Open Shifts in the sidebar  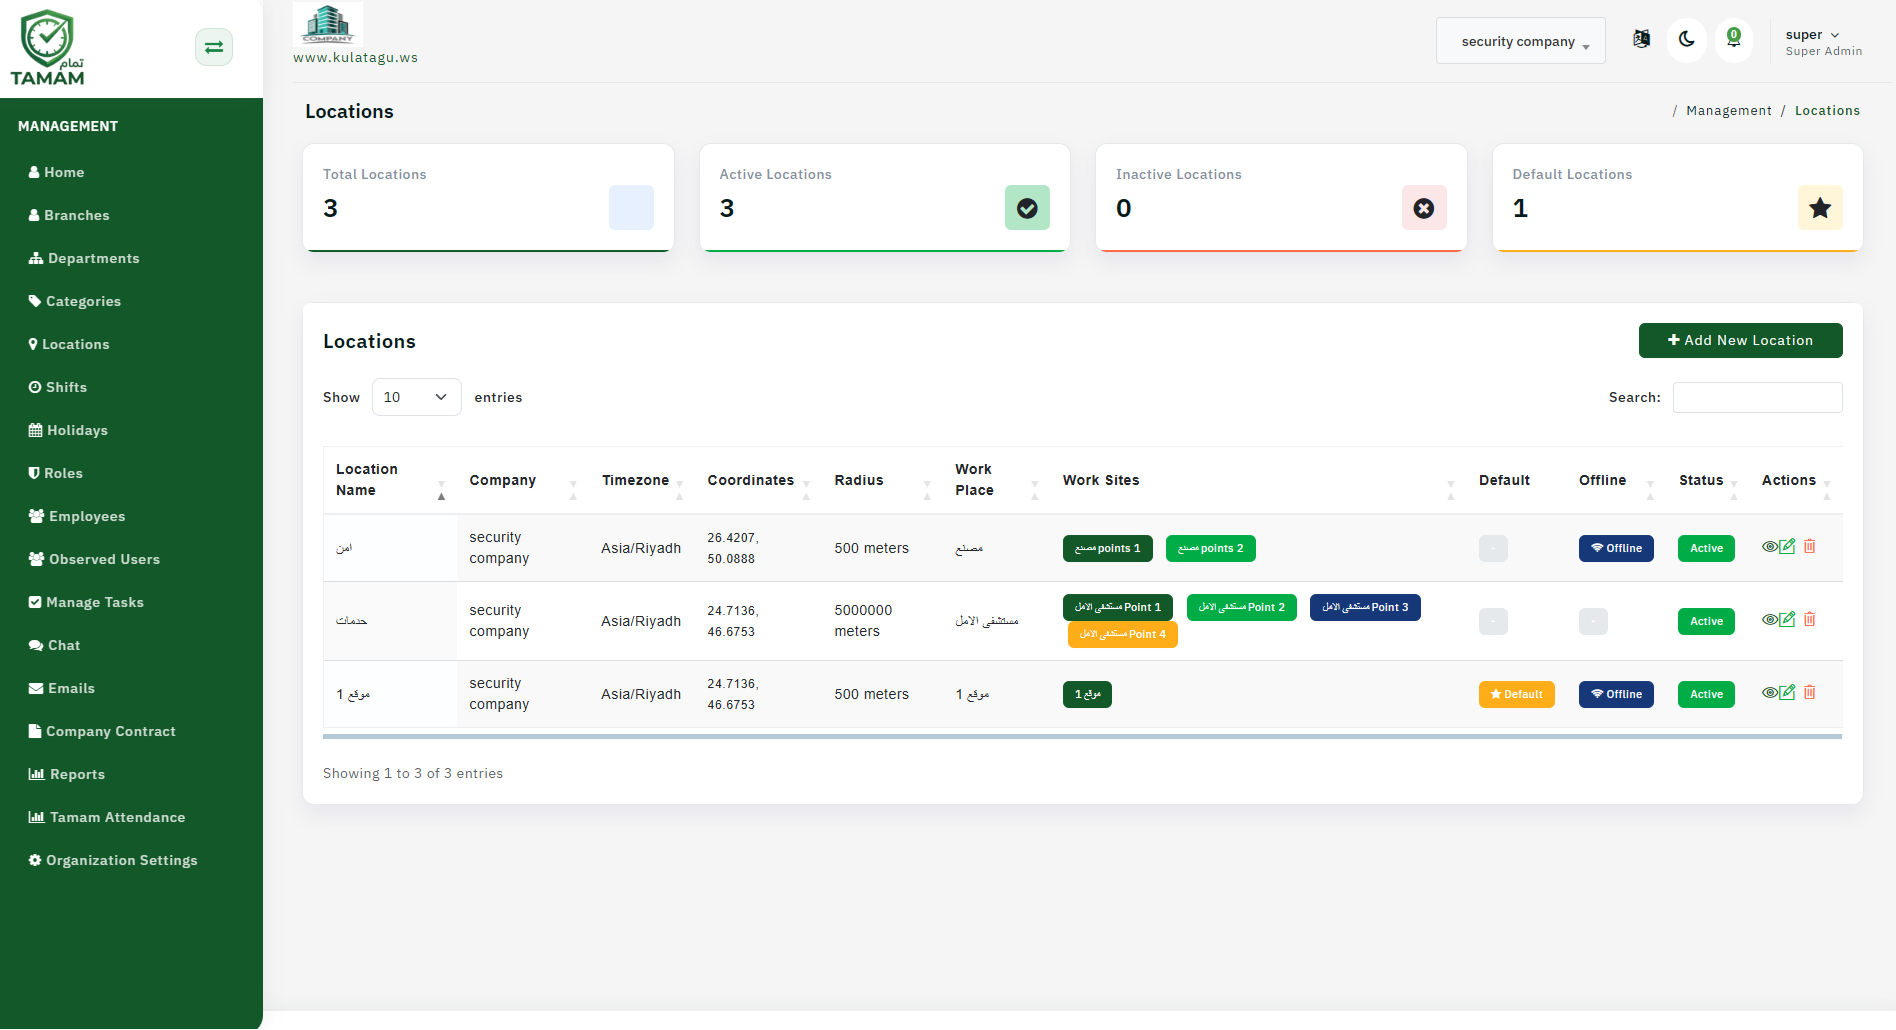point(57,387)
